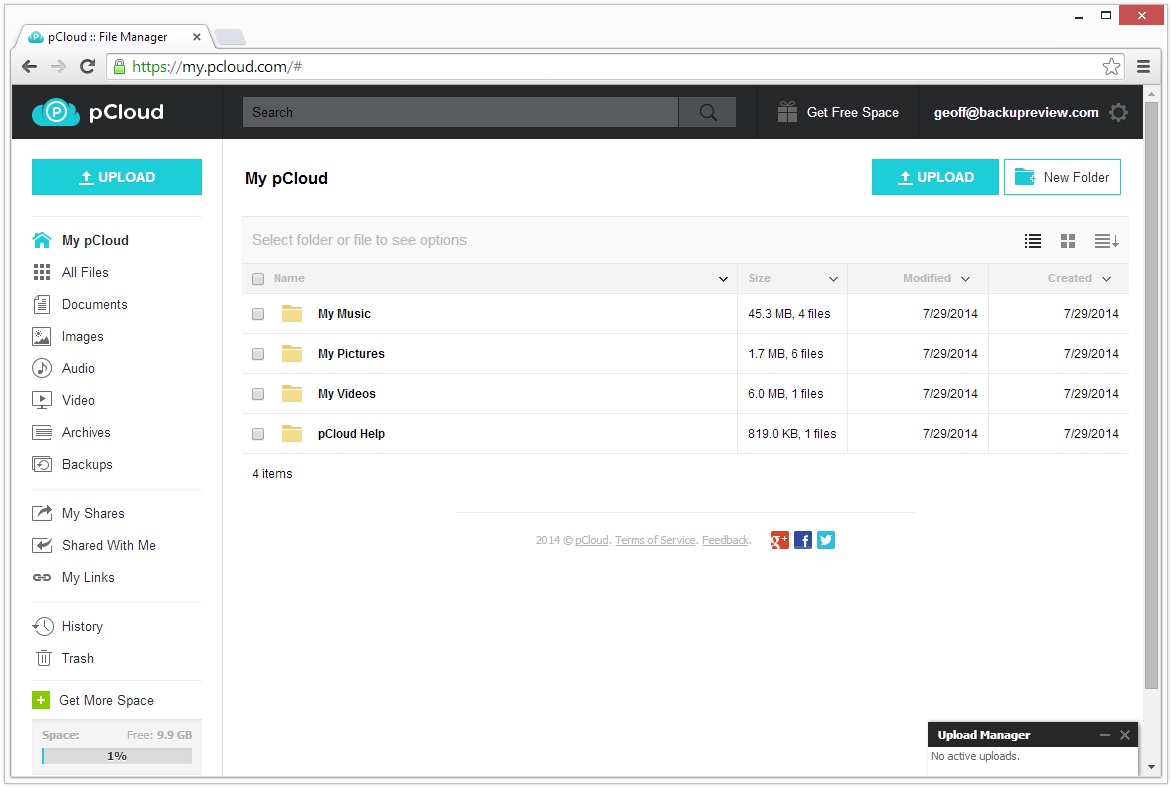Expand the Name column dropdown arrow

[x=723, y=279]
